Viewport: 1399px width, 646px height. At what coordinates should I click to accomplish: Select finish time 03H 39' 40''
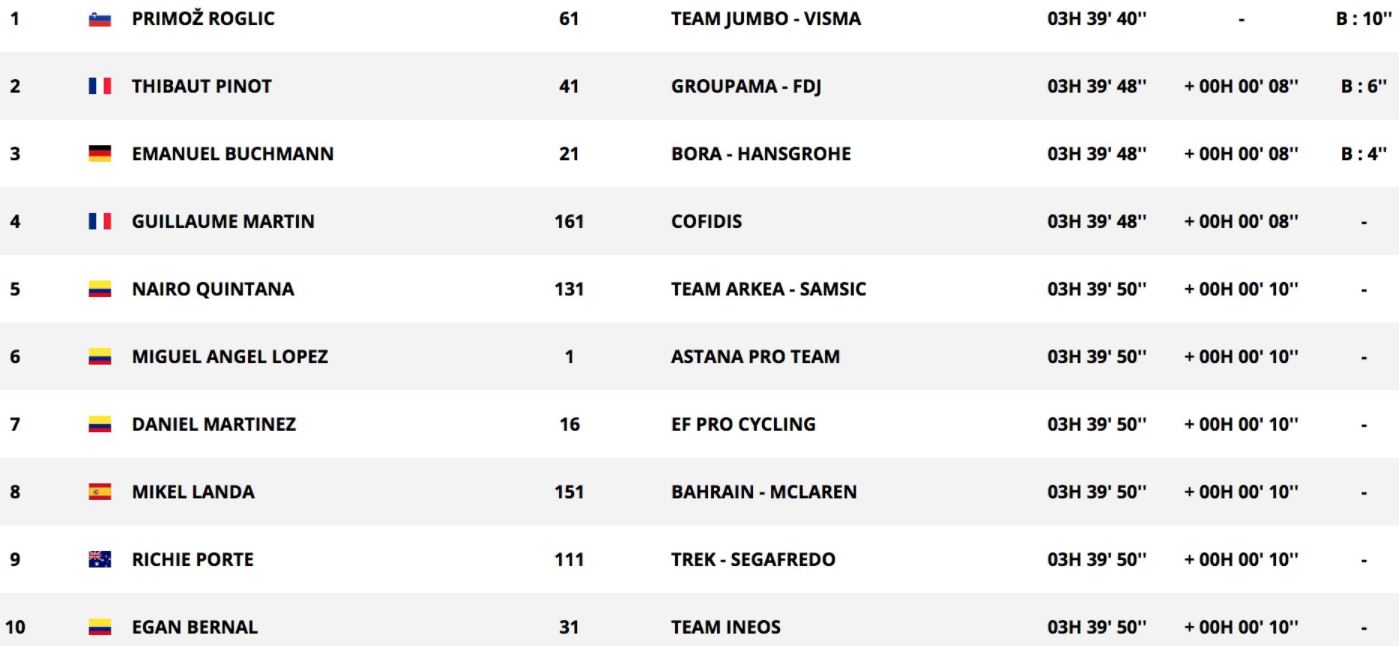point(1097,19)
